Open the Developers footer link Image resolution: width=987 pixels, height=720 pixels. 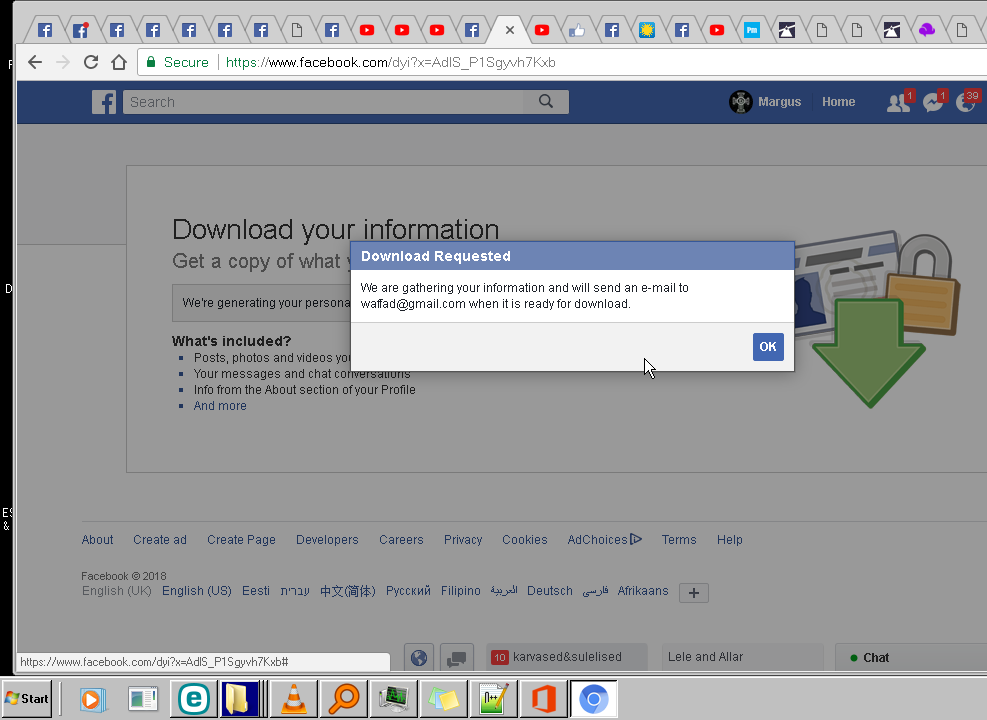pos(327,540)
